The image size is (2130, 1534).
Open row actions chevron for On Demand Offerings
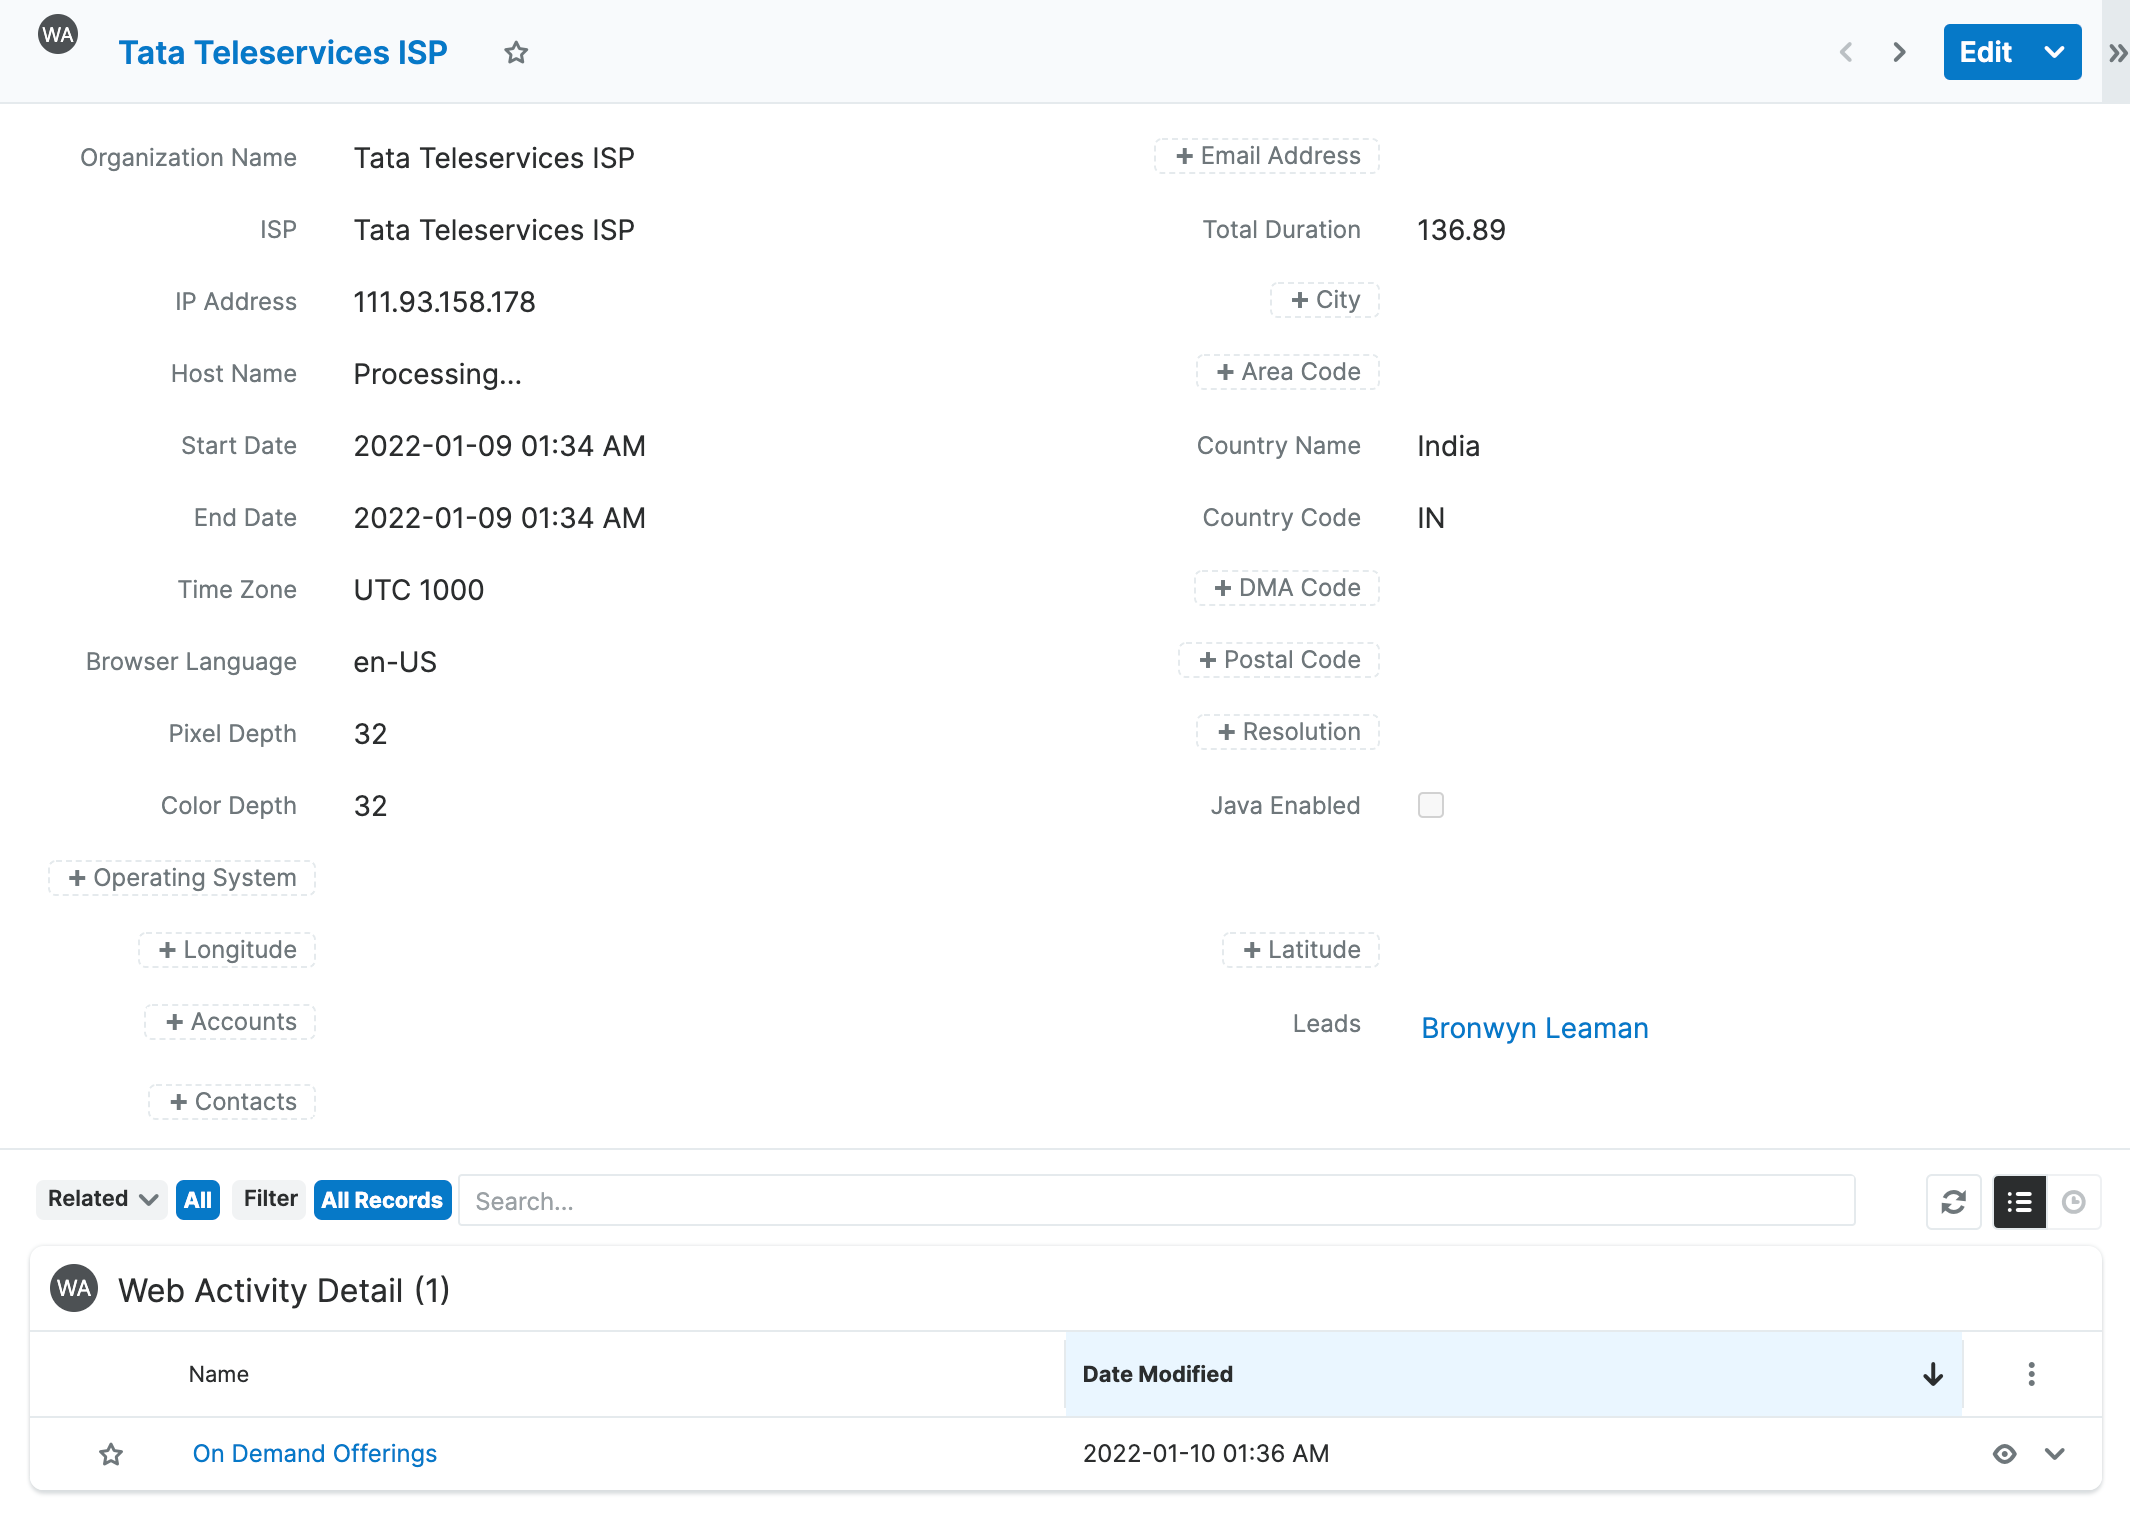(2055, 1454)
